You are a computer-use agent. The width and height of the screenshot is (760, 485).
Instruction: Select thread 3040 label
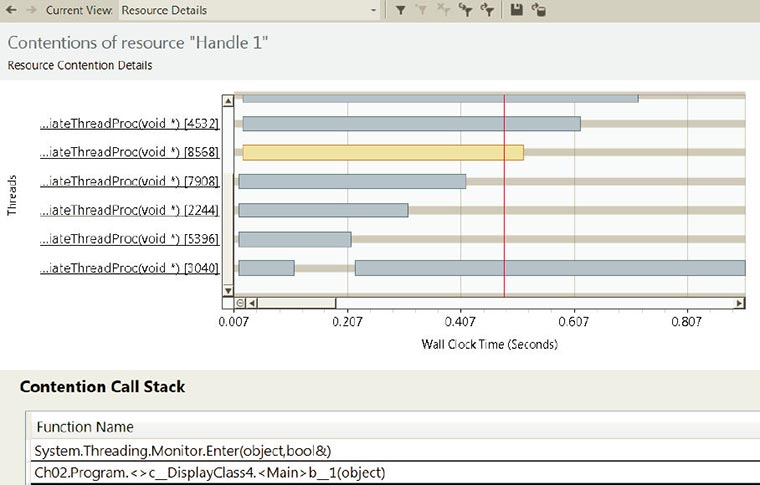coord(129,268)
